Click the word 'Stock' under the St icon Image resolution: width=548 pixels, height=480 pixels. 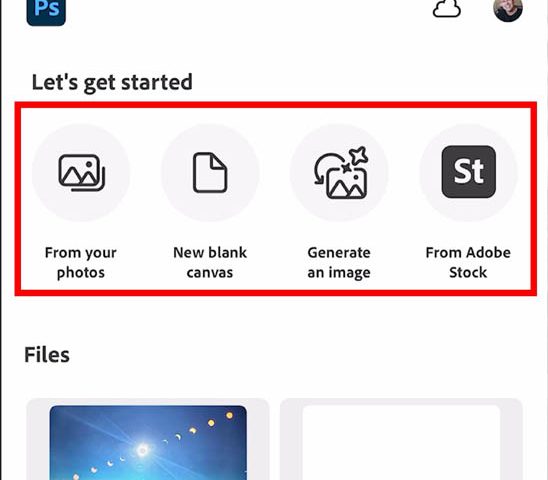pyautogui.click(x=468, y=272)
